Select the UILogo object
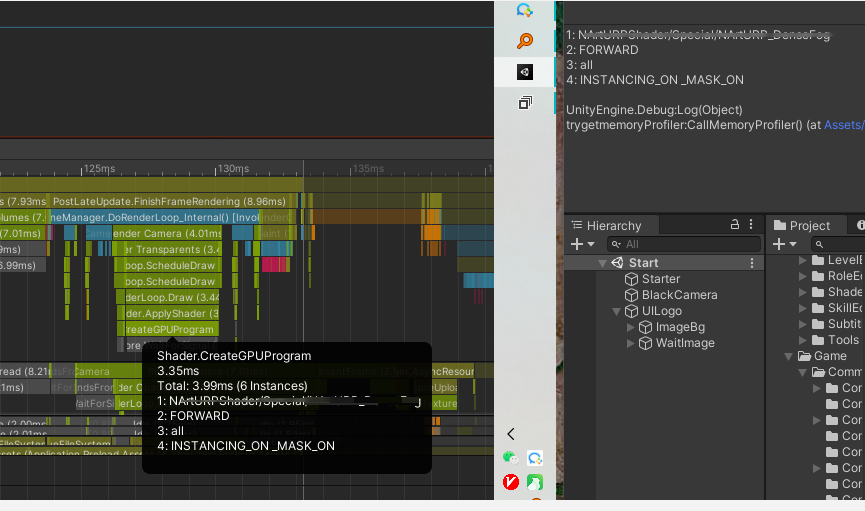The width and height of the screenshot is (865, 511). point(661,311)
